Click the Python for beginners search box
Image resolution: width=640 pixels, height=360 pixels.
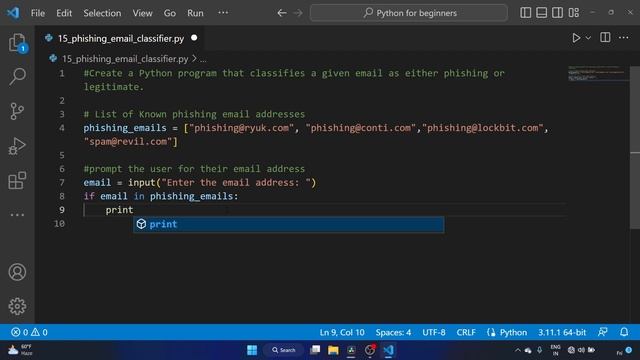[x=409, y=13]
